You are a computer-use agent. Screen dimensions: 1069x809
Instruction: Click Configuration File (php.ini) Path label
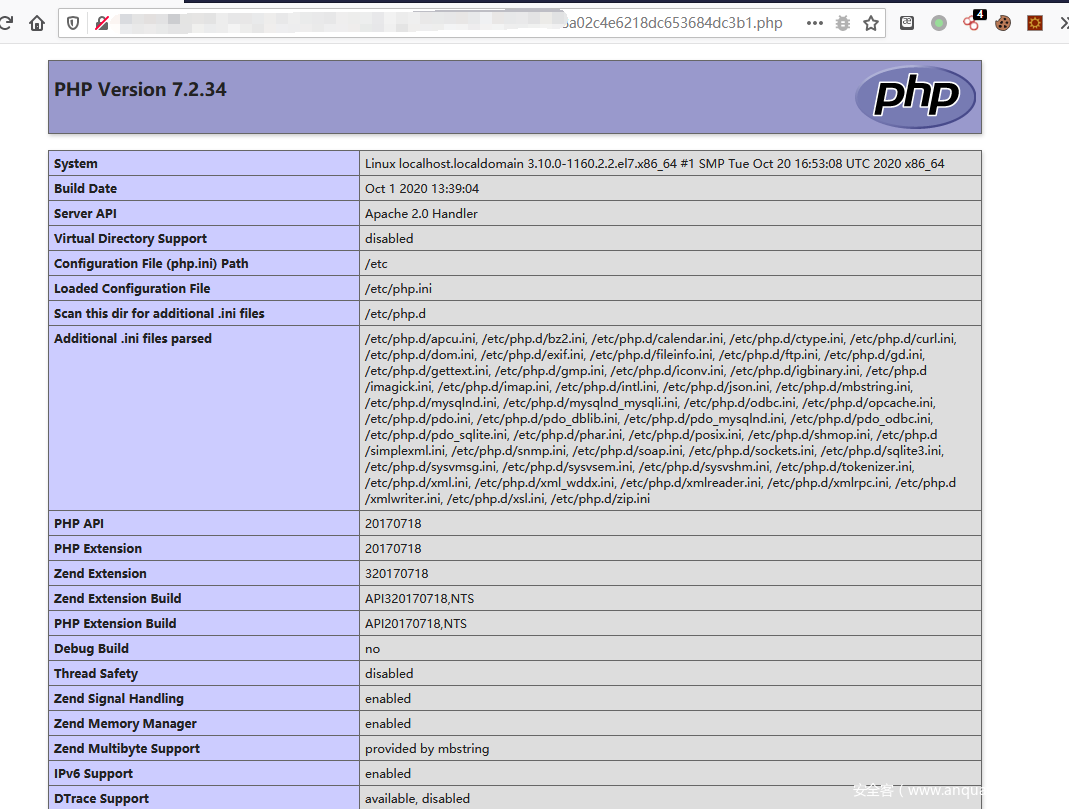click(x=151, y=264)
